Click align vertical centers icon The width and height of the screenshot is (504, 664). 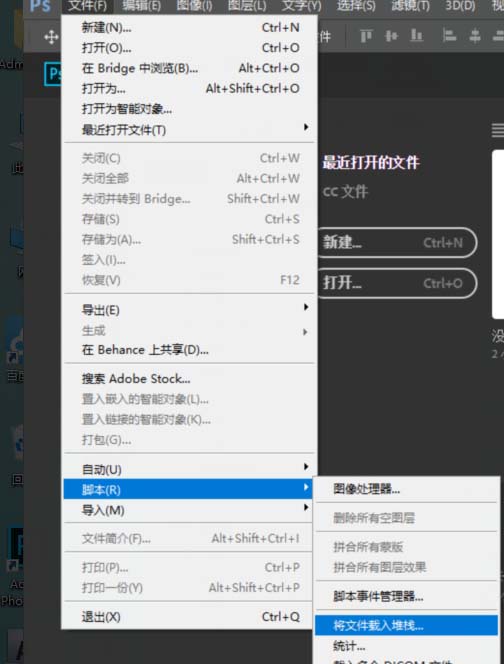pos(391,36)
